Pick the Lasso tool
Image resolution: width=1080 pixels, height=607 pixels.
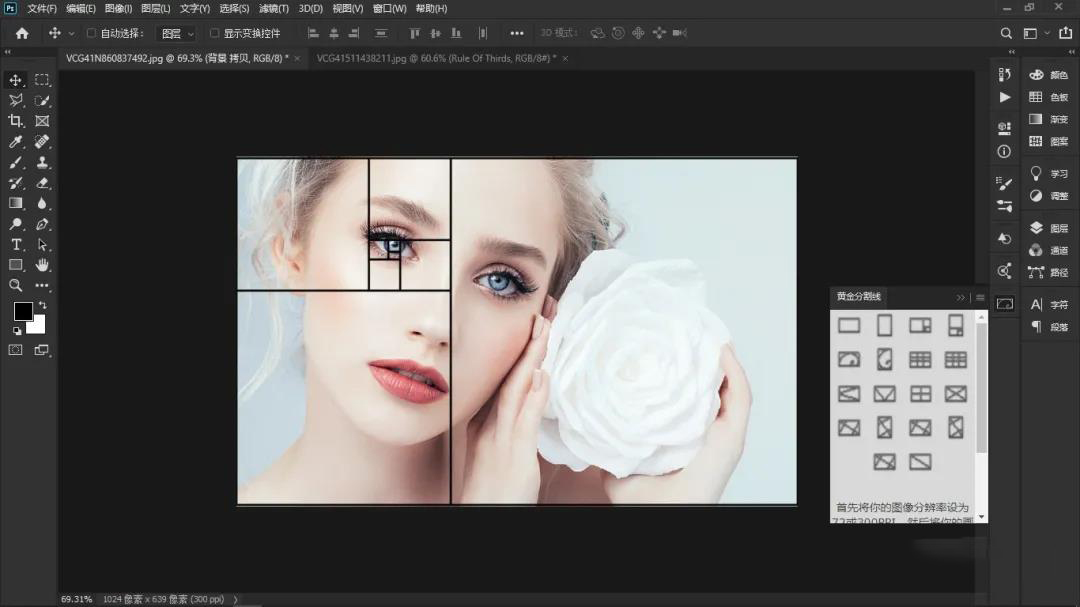(x=16, y=101)
